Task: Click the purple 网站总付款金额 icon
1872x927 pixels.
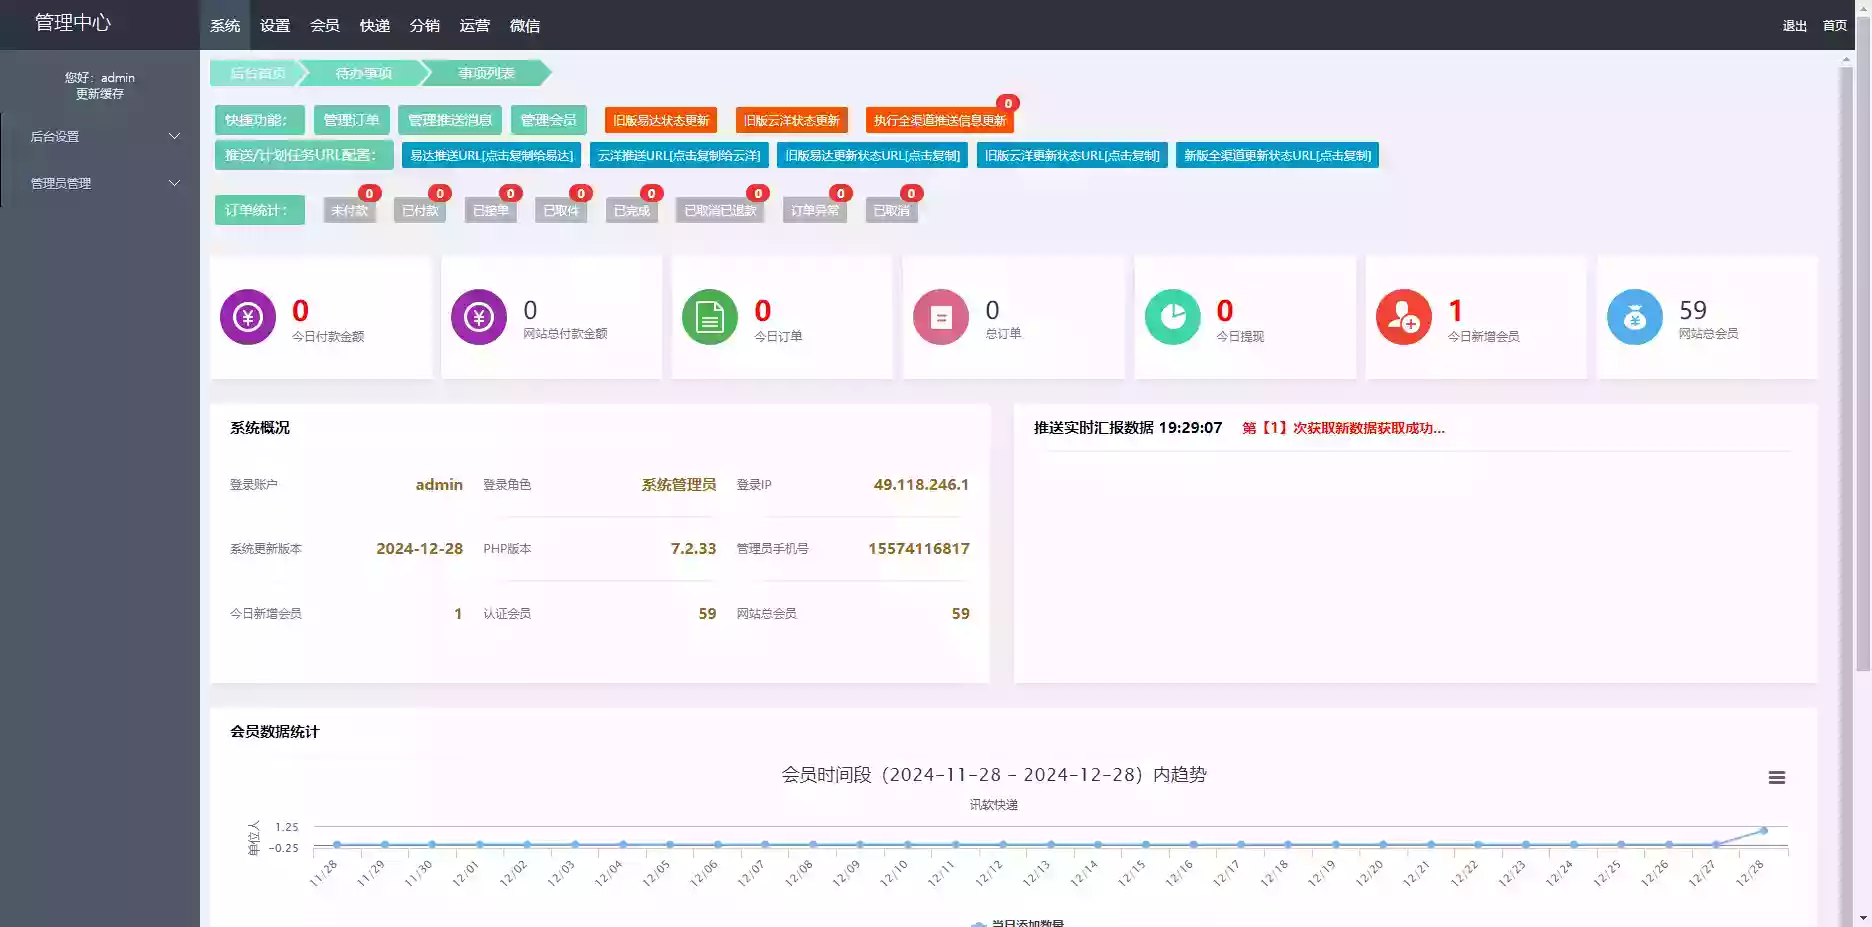Action: pyautogui.click(x=478, y=317)
